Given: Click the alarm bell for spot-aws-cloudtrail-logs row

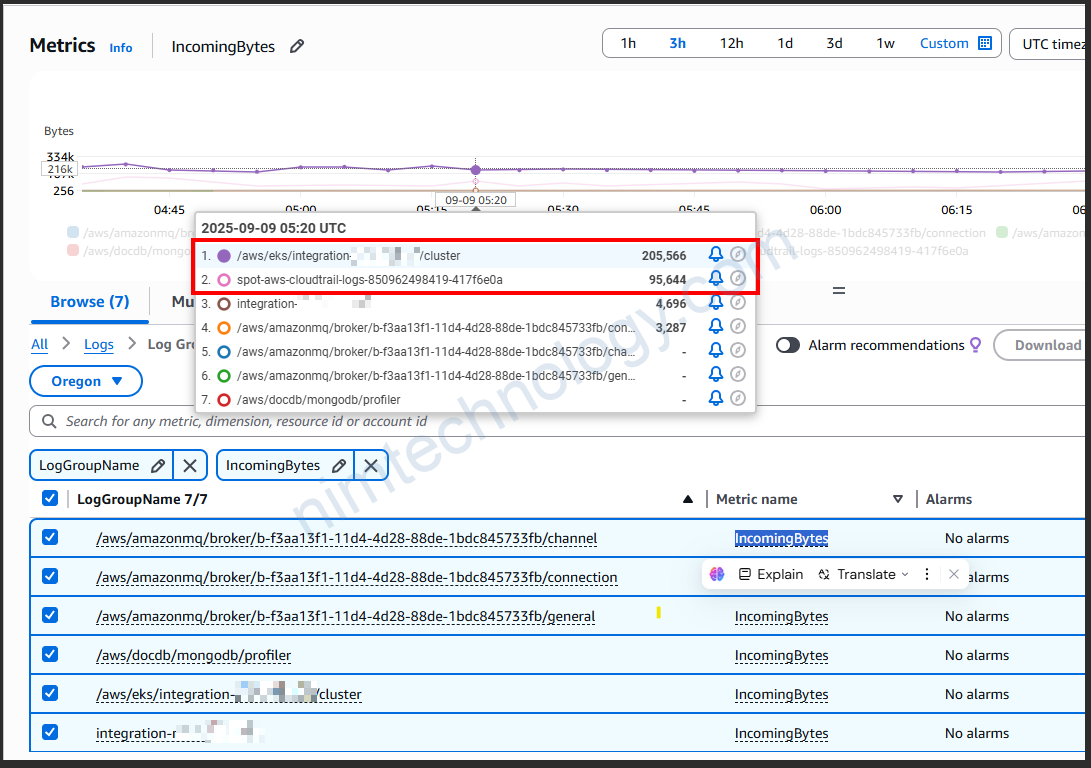Looking at the screenshot, I should (715, 279).
